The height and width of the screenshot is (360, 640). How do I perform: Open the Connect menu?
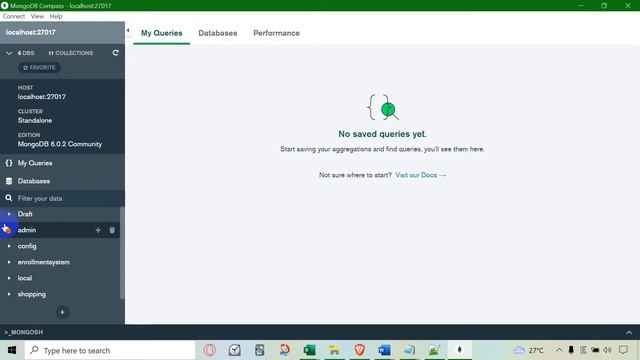(x=13, y=16)
